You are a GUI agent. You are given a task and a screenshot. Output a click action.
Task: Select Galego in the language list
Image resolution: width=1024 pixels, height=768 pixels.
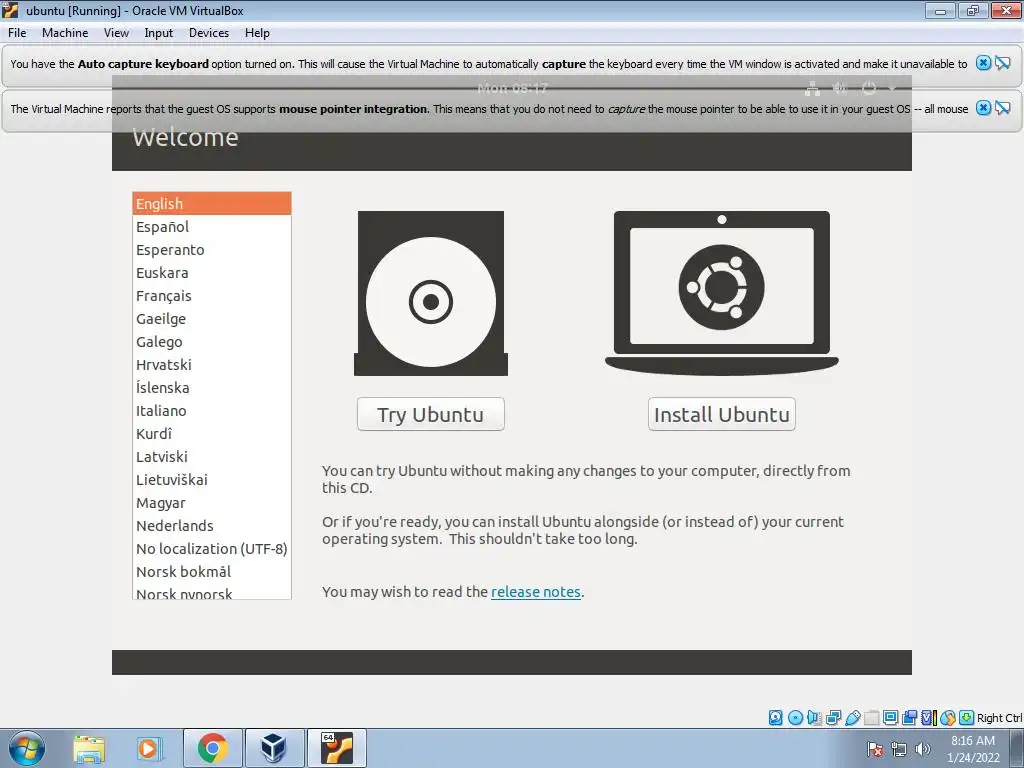click(x=212, y=342)
